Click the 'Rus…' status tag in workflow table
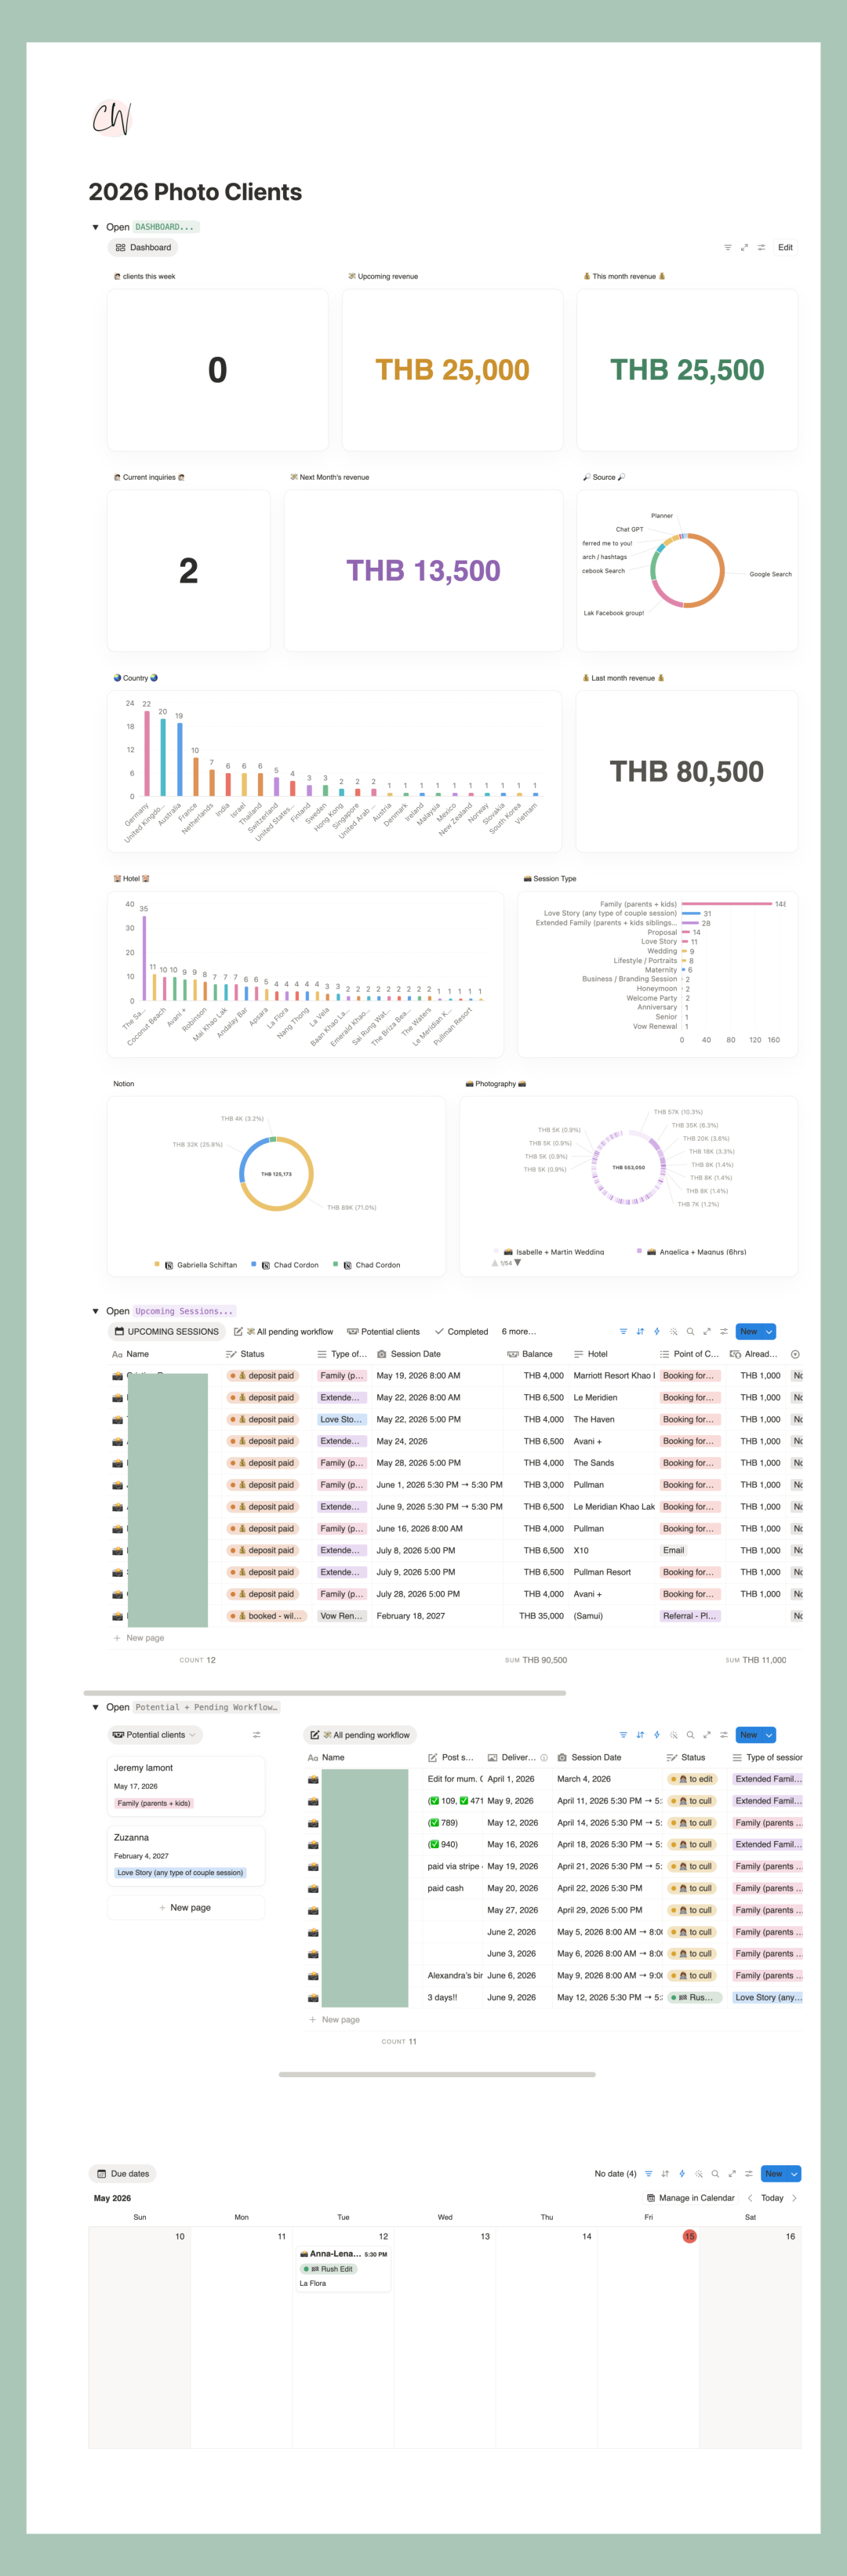Image resolution: width=847 pixels, height=2576 pixels. pos(694,1997)
